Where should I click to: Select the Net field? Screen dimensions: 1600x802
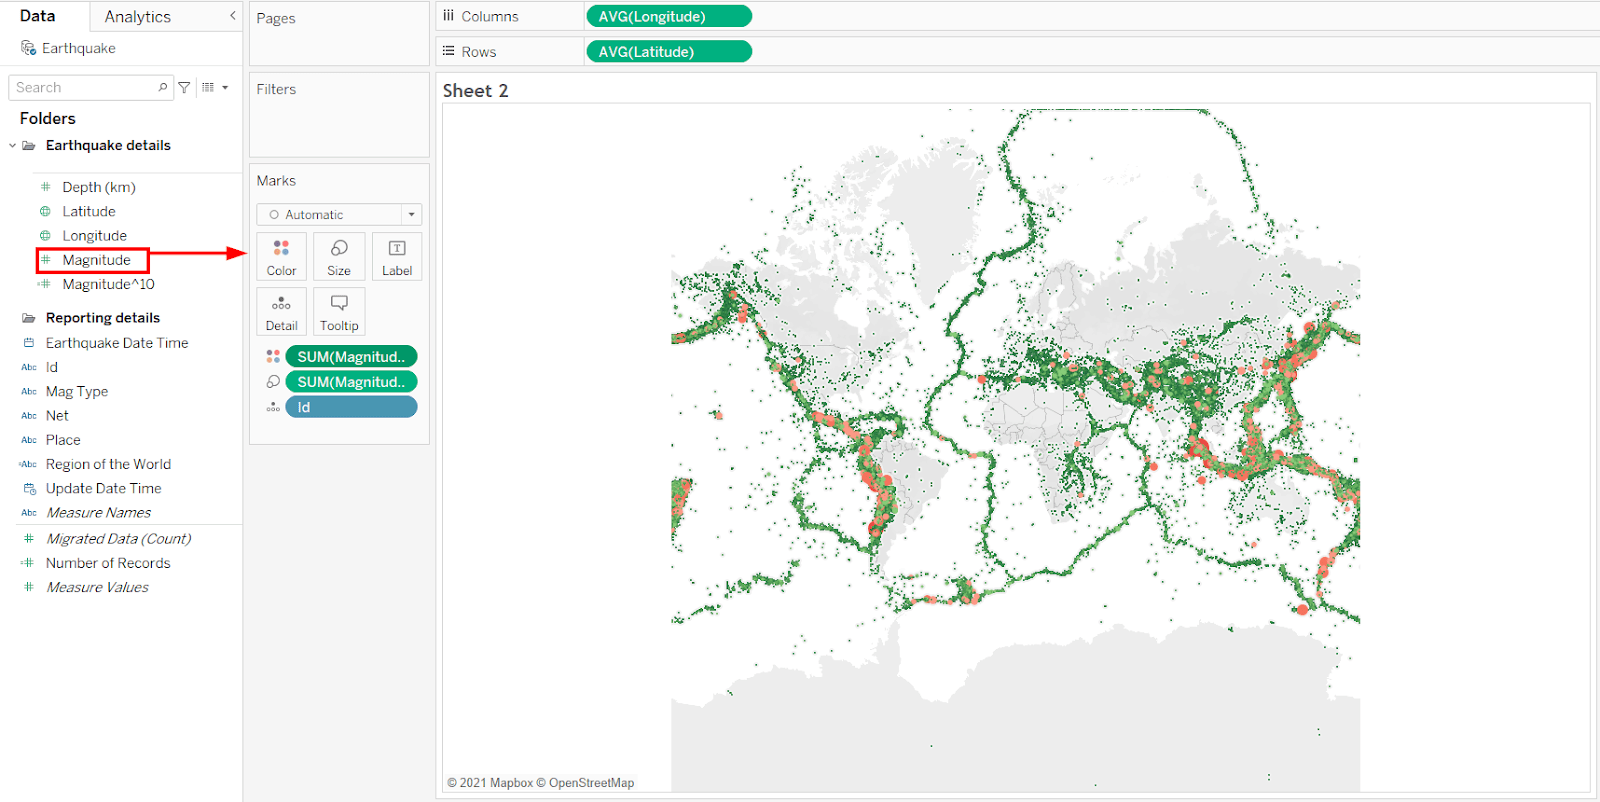click(x=57, y=415)
